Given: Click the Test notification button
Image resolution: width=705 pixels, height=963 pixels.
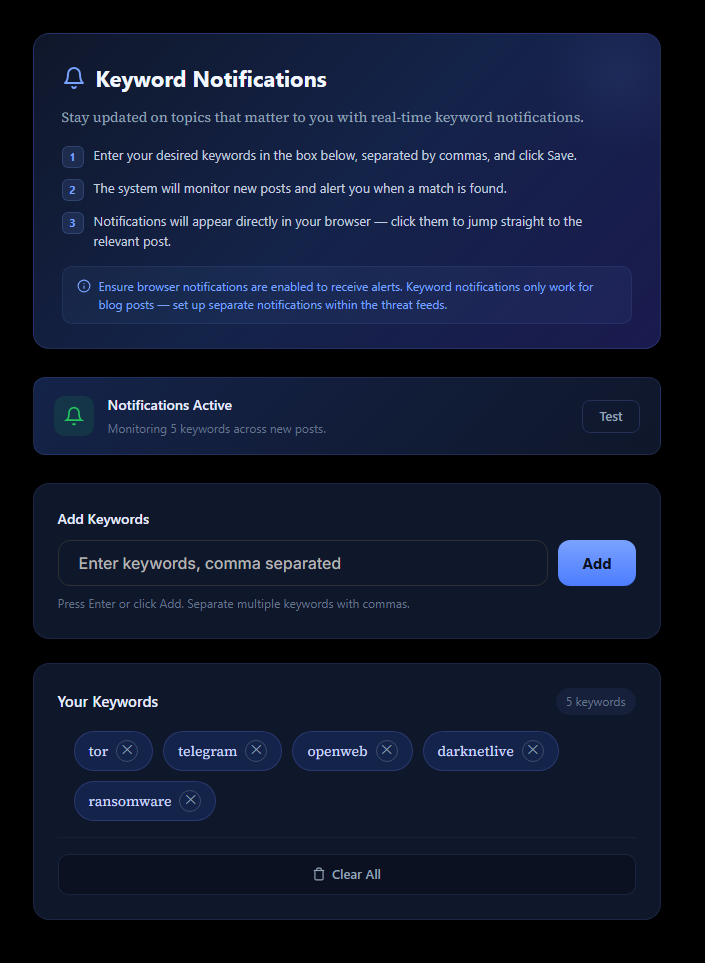Looking at the screenshot, I should (610, 416).
